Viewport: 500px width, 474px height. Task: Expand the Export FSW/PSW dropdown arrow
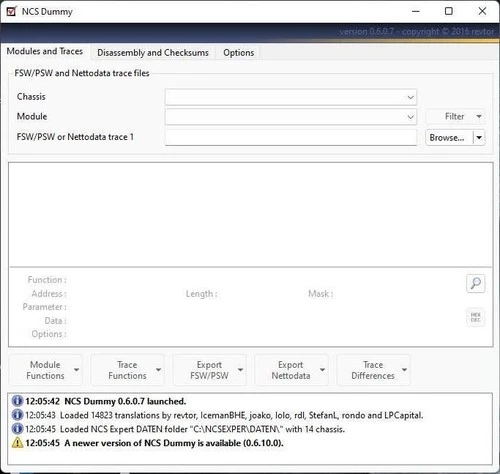click(x=240, y=370)
